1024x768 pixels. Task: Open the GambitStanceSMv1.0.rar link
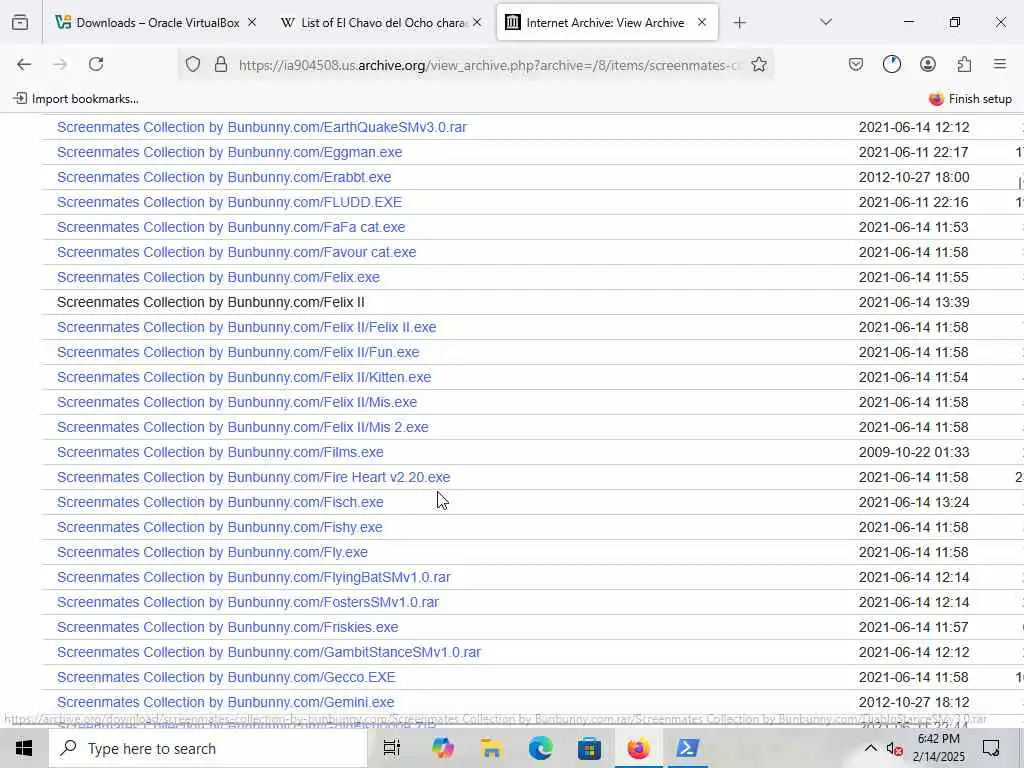tap(268, 652)
